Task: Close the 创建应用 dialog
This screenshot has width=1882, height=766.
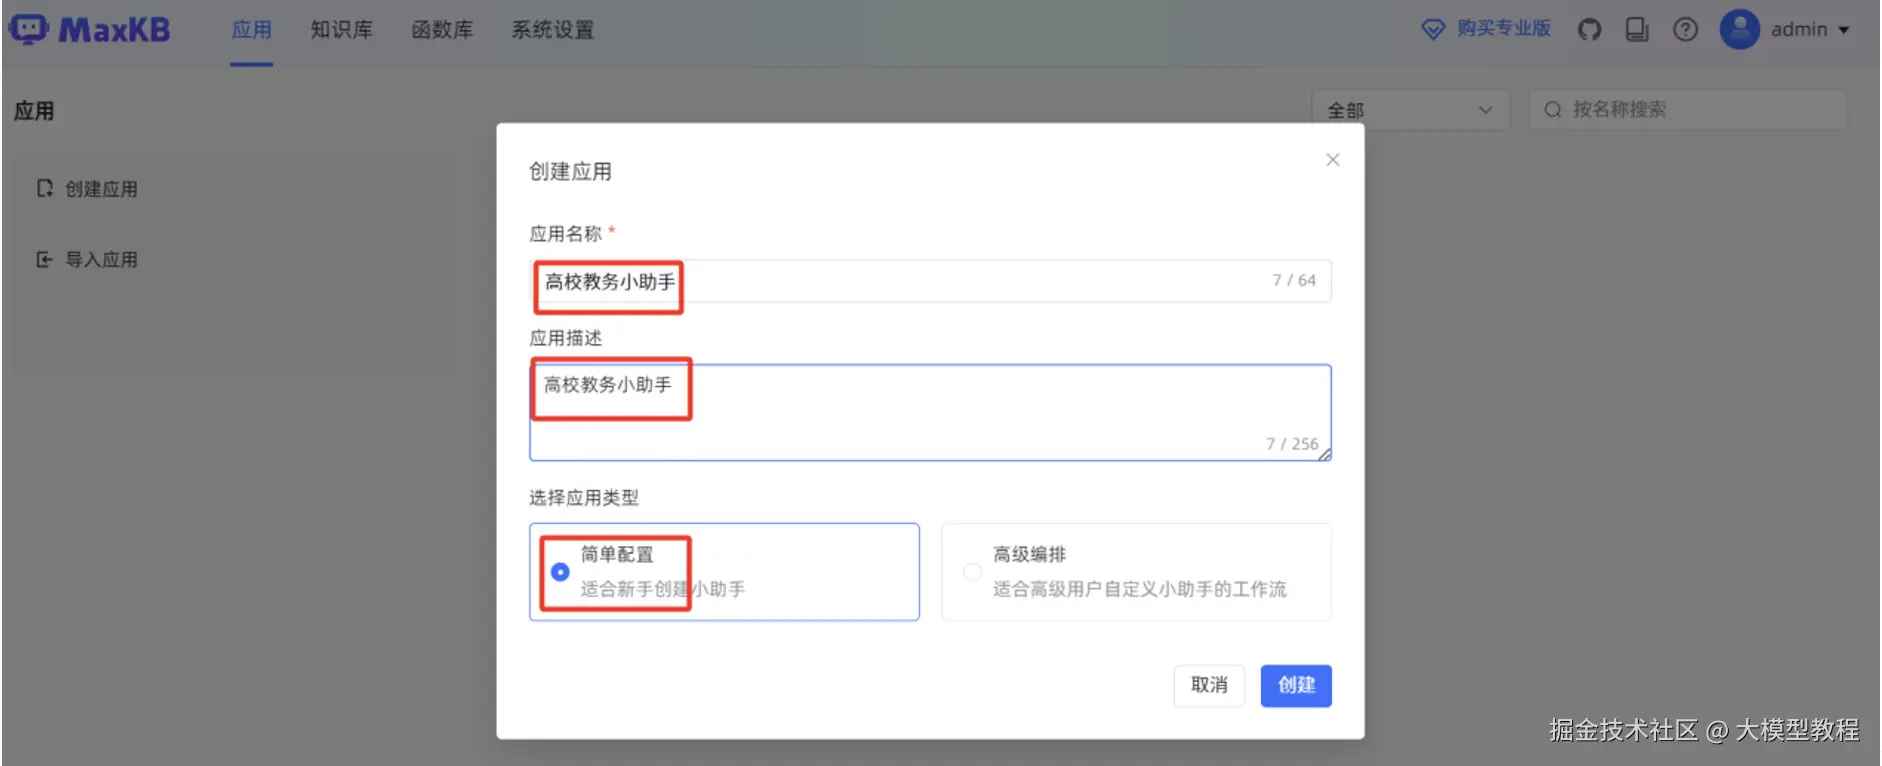Action: 1332,160
